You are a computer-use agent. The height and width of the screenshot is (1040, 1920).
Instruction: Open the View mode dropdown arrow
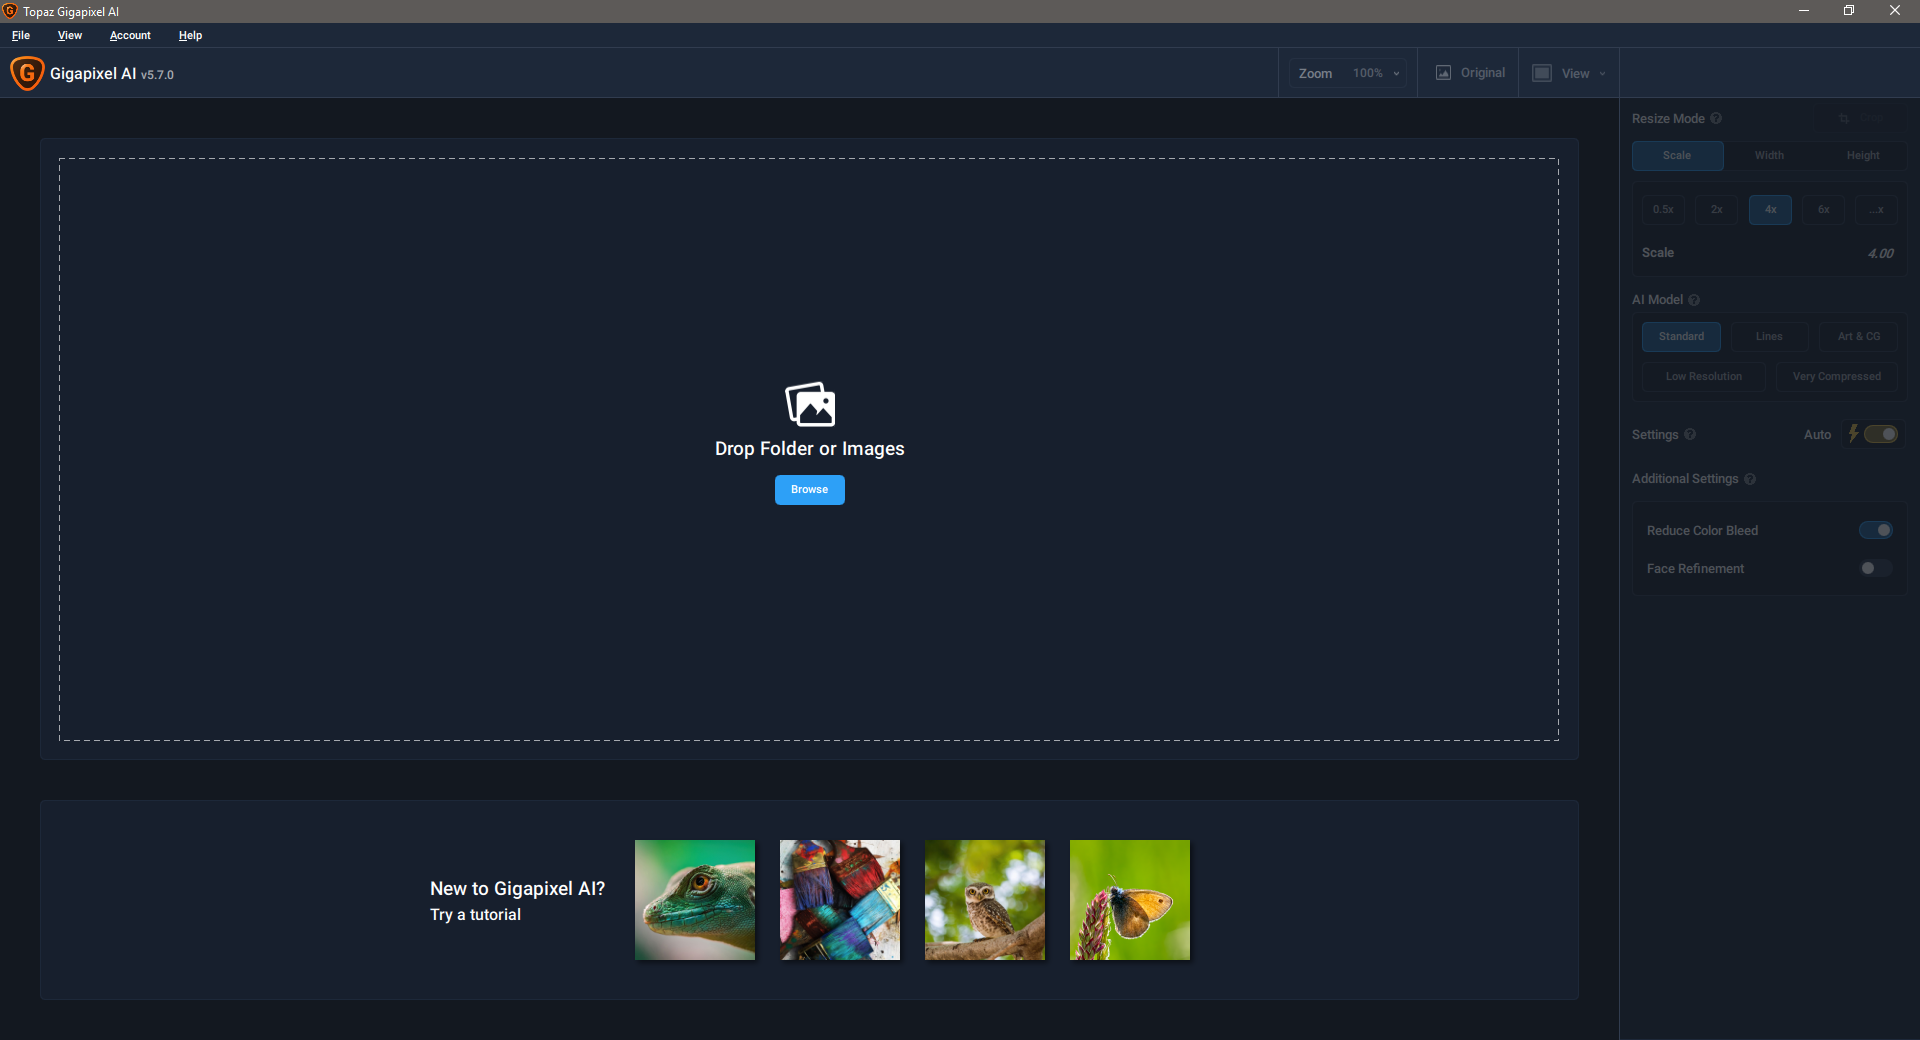[1602, 74]
